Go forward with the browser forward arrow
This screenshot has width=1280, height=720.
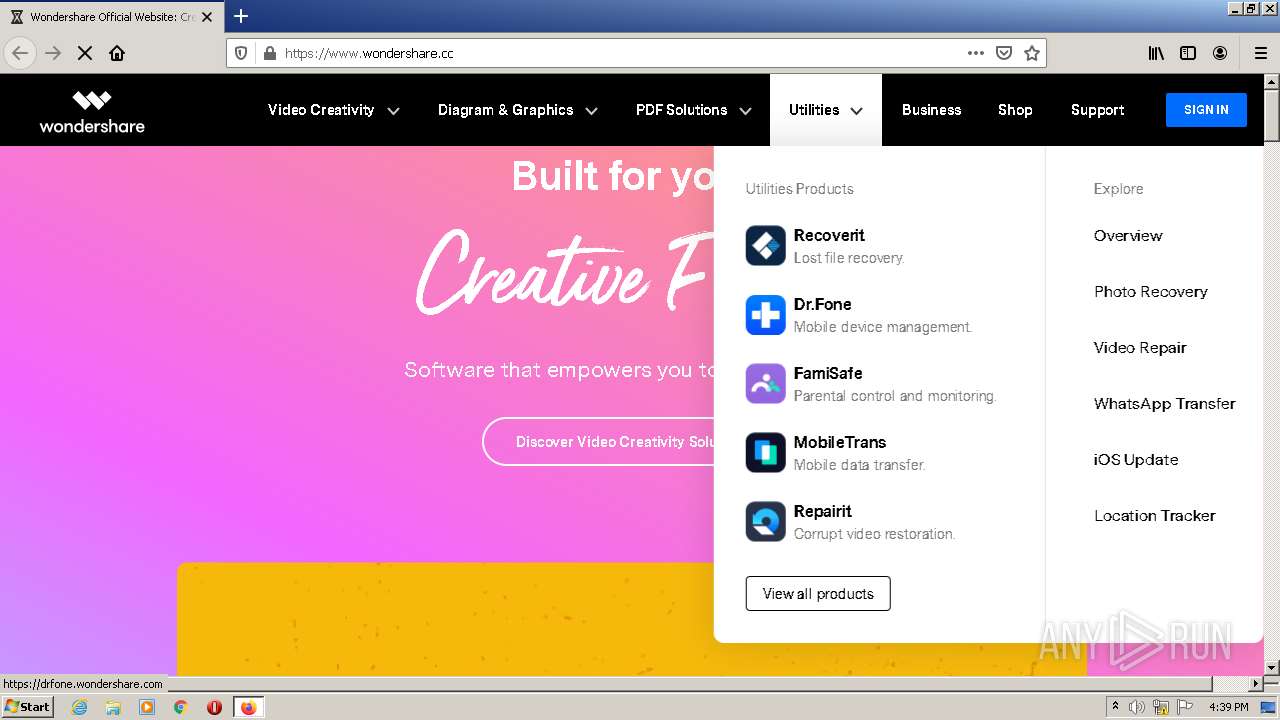(53, 53)
